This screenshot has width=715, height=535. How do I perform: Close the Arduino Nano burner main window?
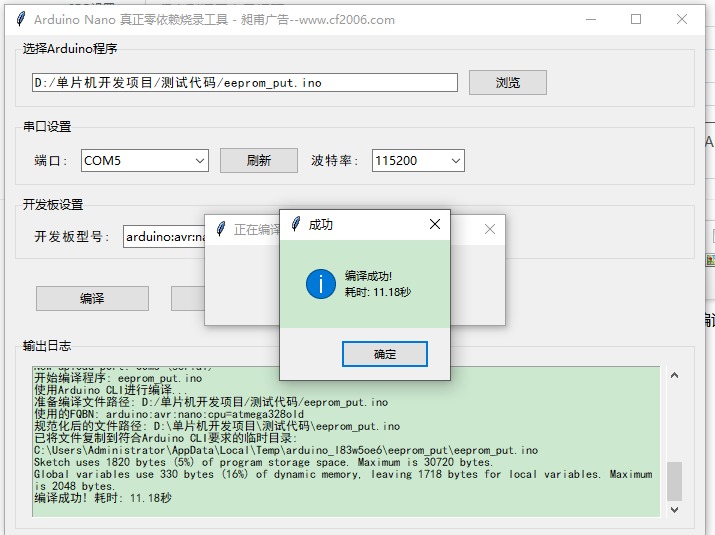tap(682, 19)
